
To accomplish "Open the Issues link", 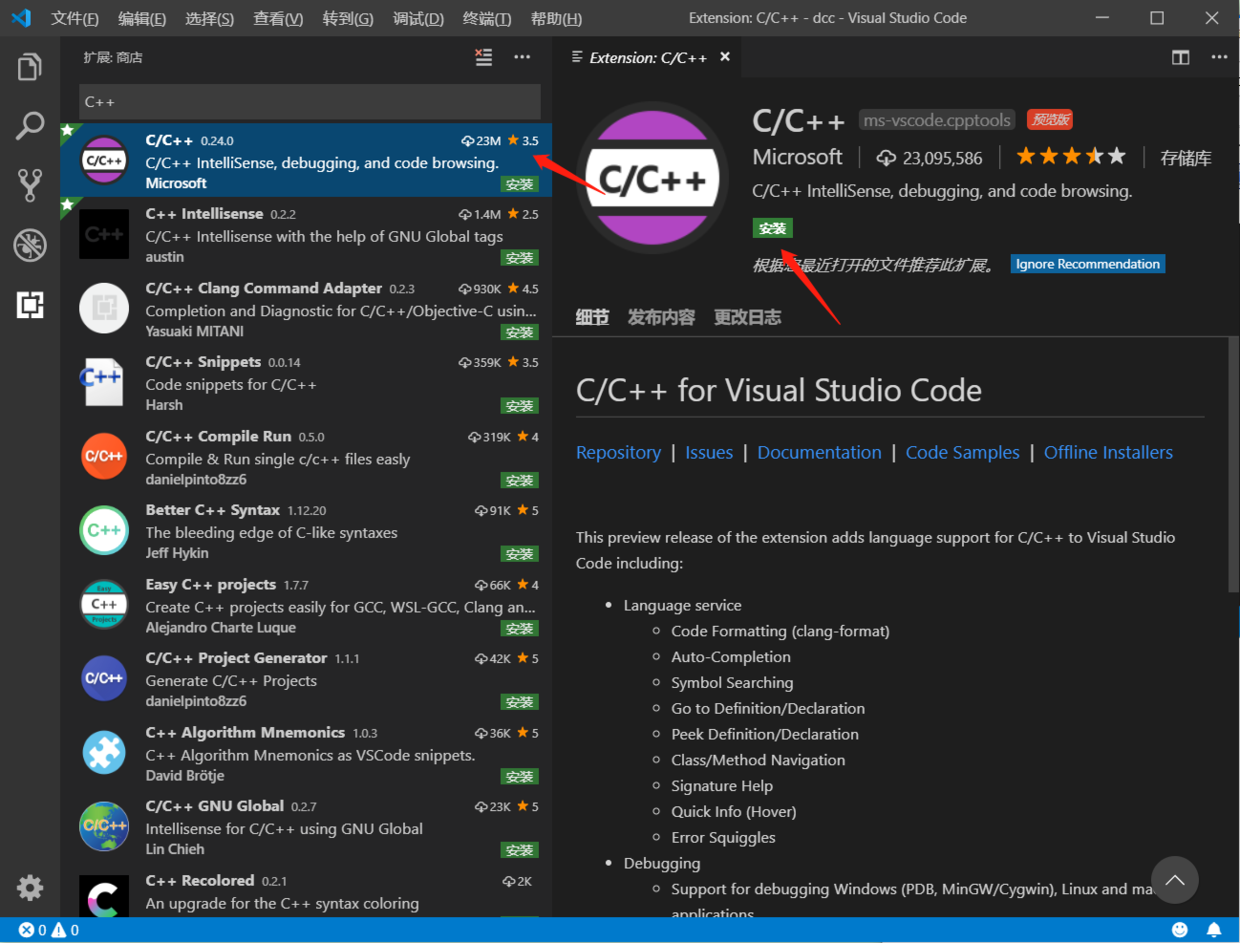I will coord(709,452).
